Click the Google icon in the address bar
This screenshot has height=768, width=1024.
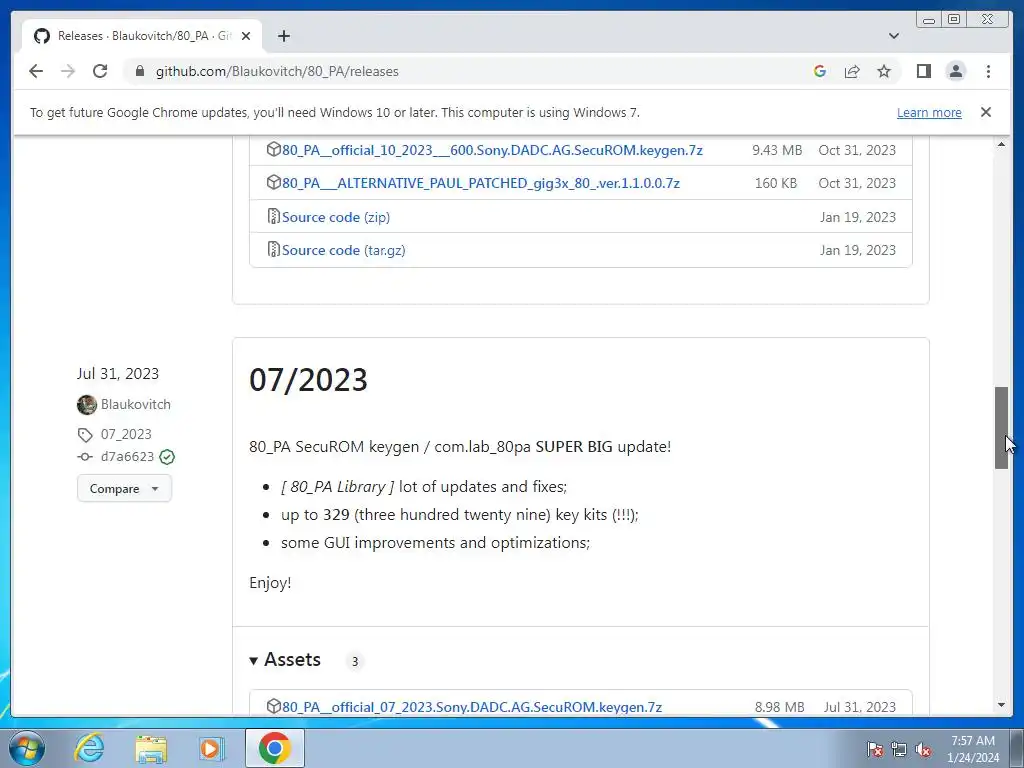[820, 71]
